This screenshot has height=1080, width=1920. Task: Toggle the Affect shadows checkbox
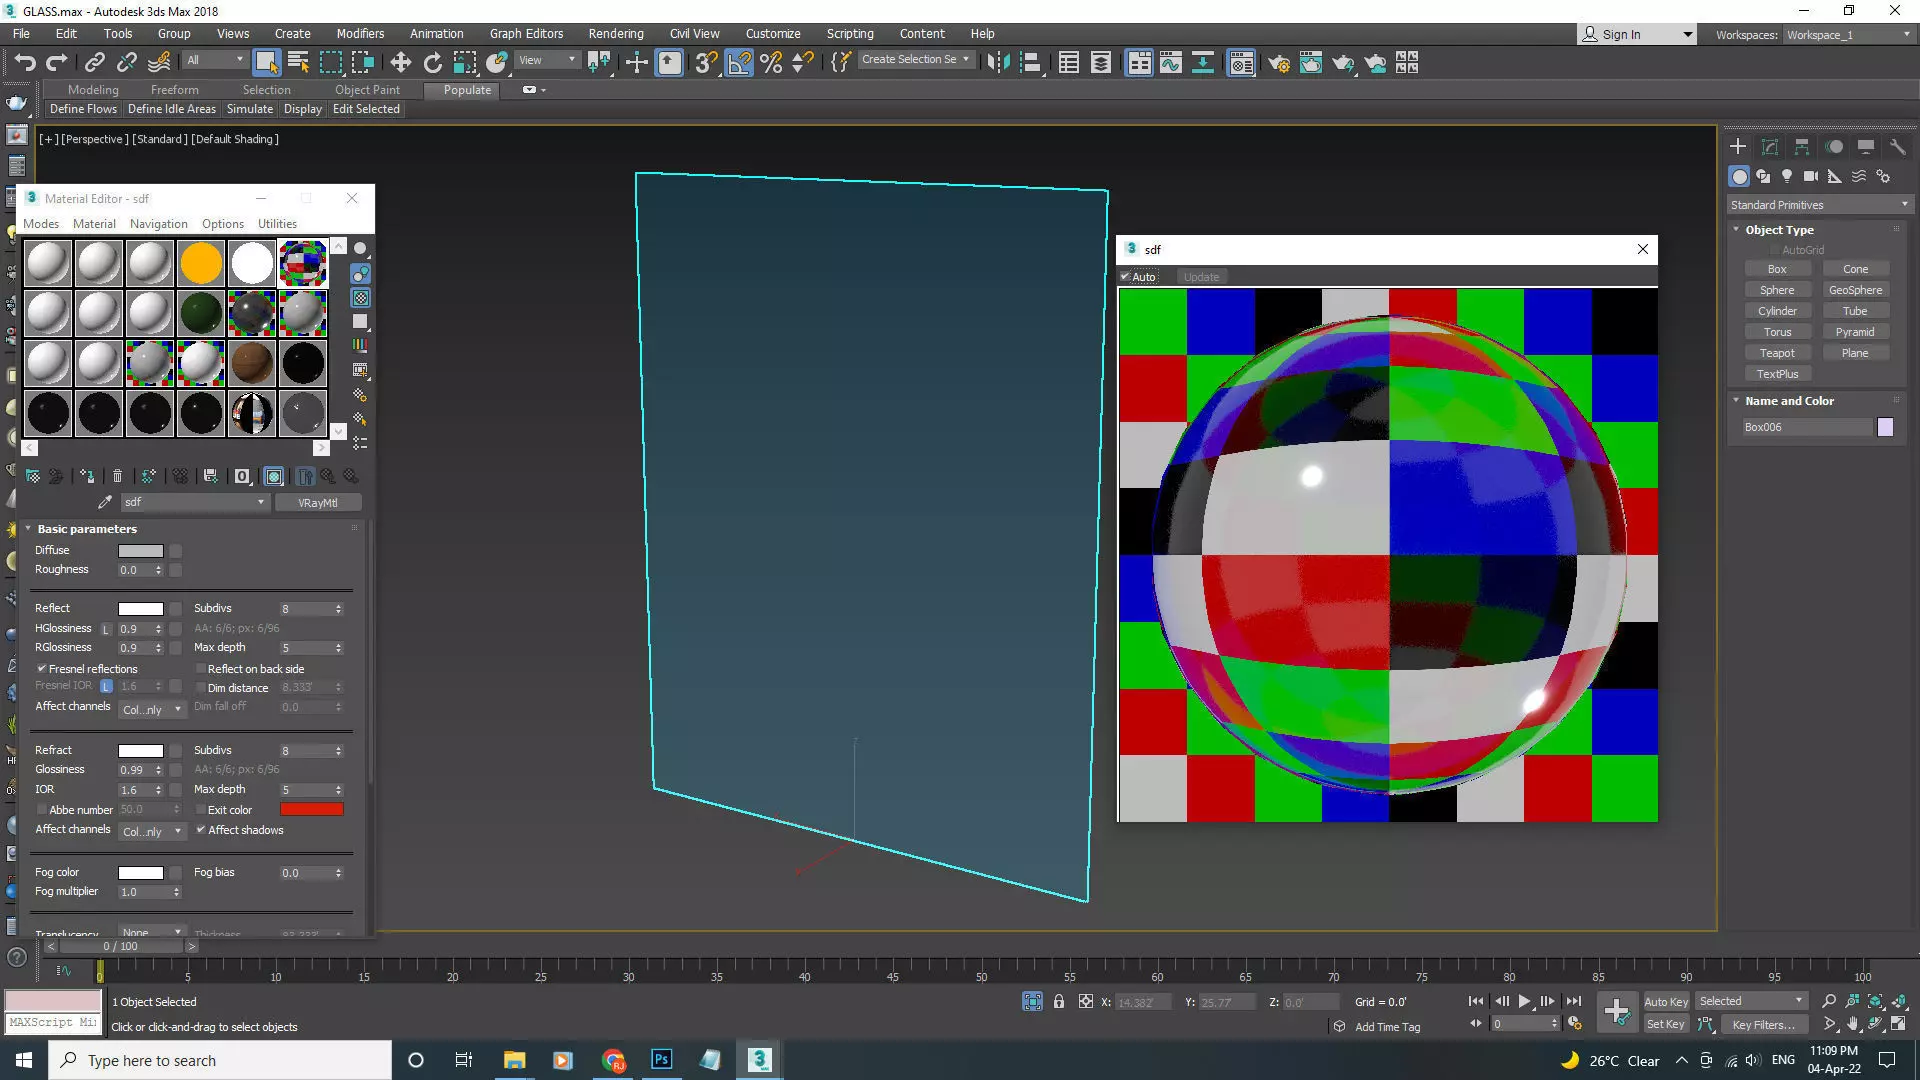(201, 829)
